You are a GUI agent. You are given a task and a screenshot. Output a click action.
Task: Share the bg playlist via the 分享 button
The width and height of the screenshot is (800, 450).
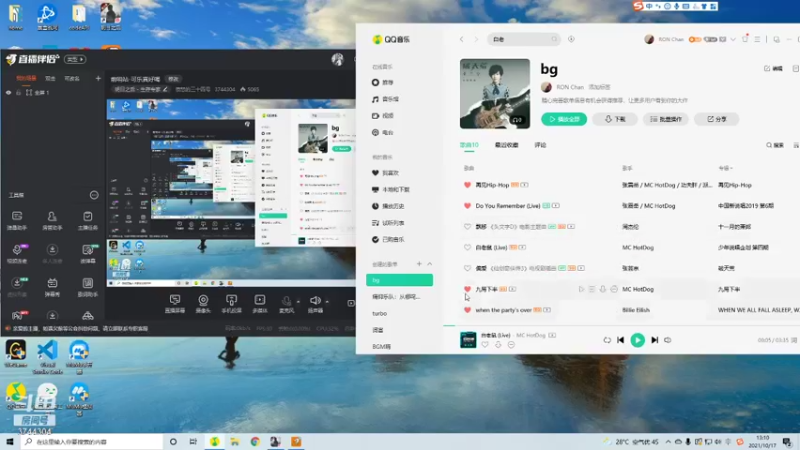716,119
